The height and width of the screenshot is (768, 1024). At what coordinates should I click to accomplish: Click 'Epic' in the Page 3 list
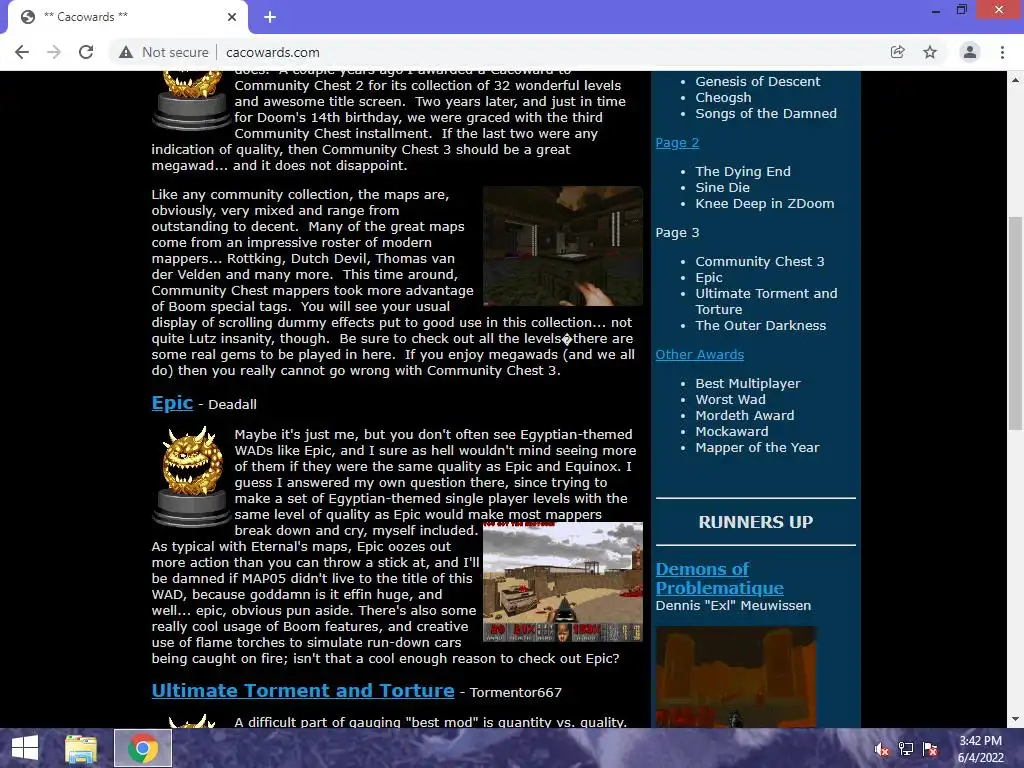pos(709,278)
